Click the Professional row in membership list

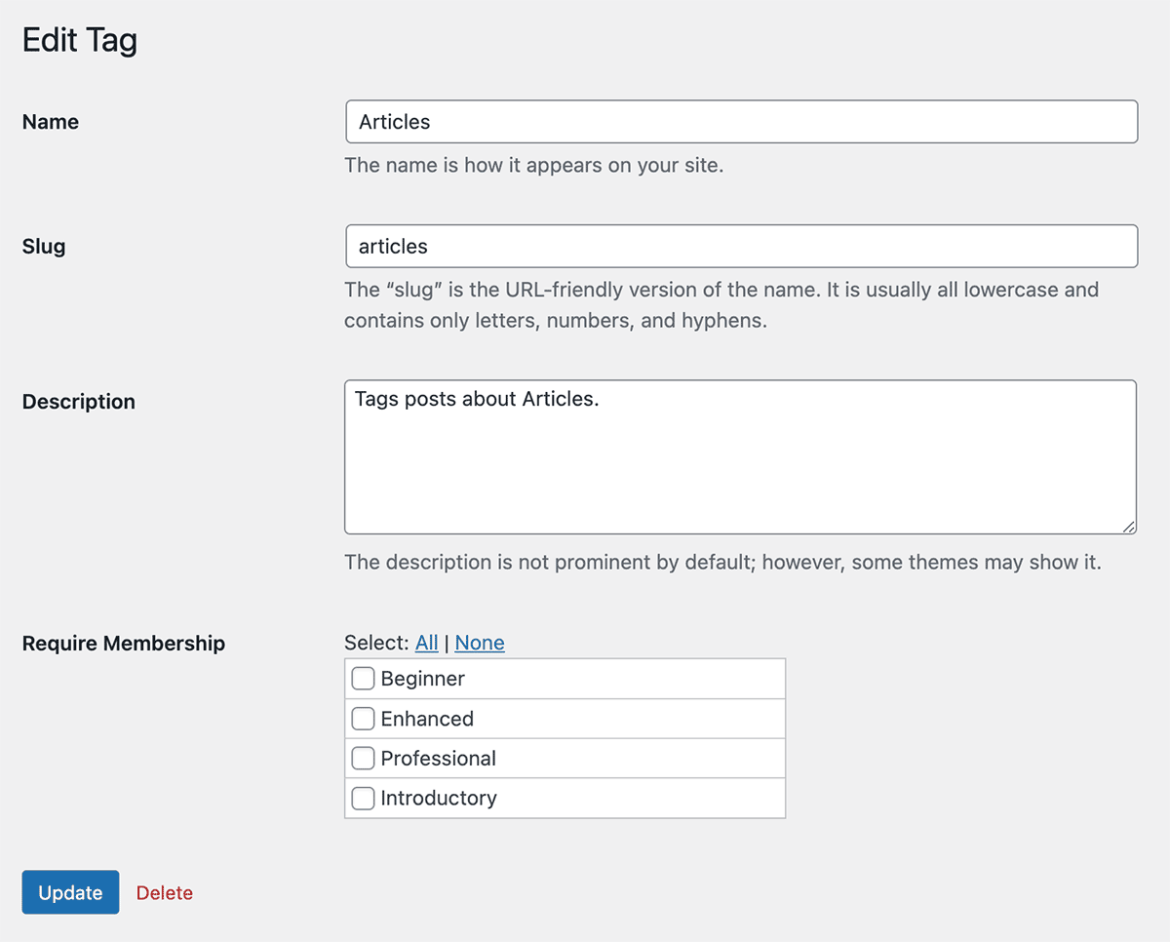[437, 758]
